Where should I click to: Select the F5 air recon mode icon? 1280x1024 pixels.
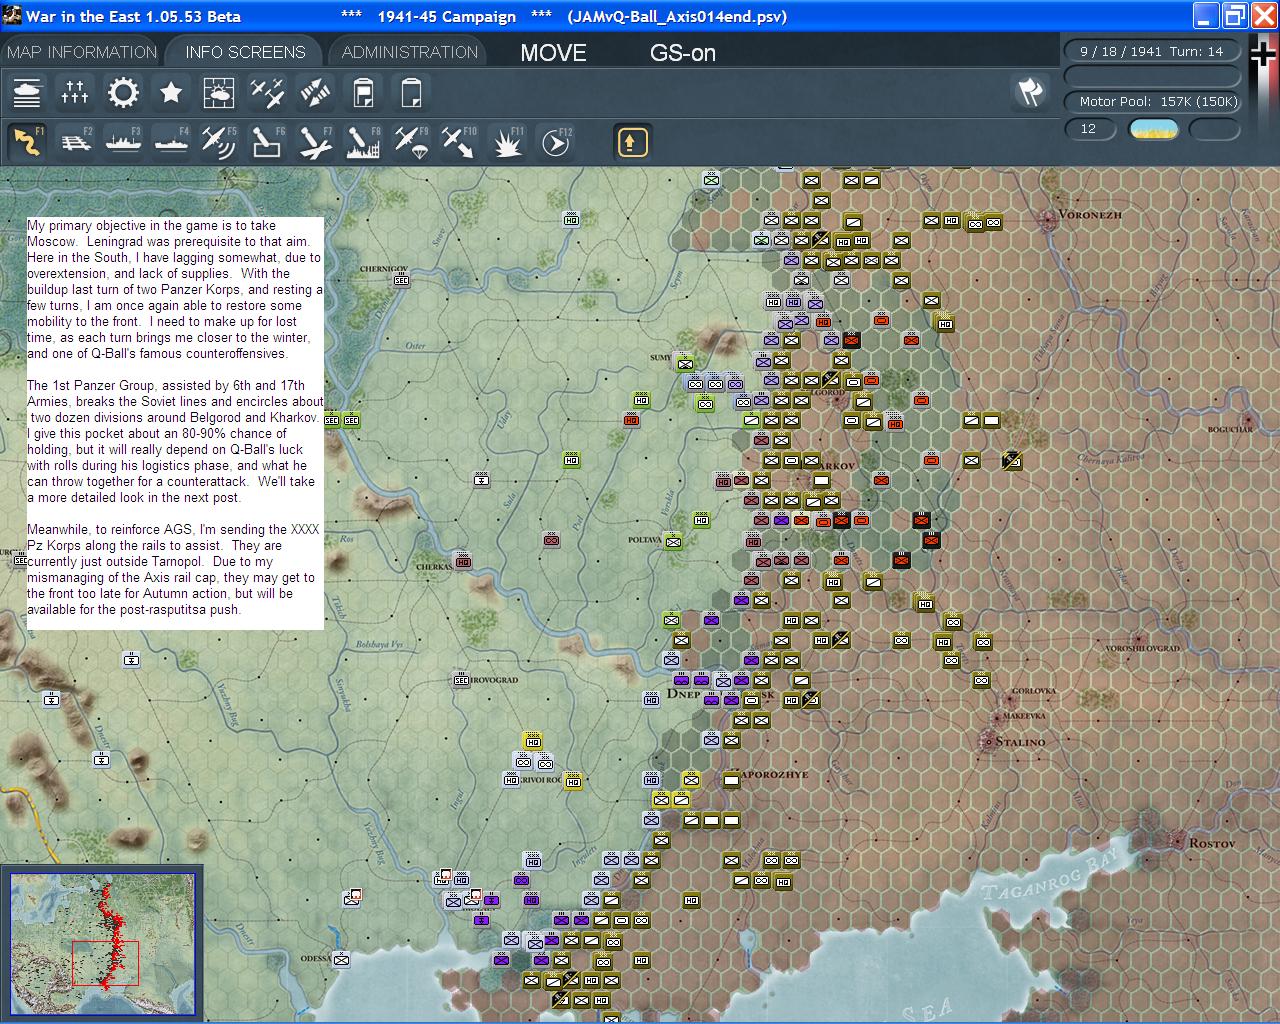point(219,142)
